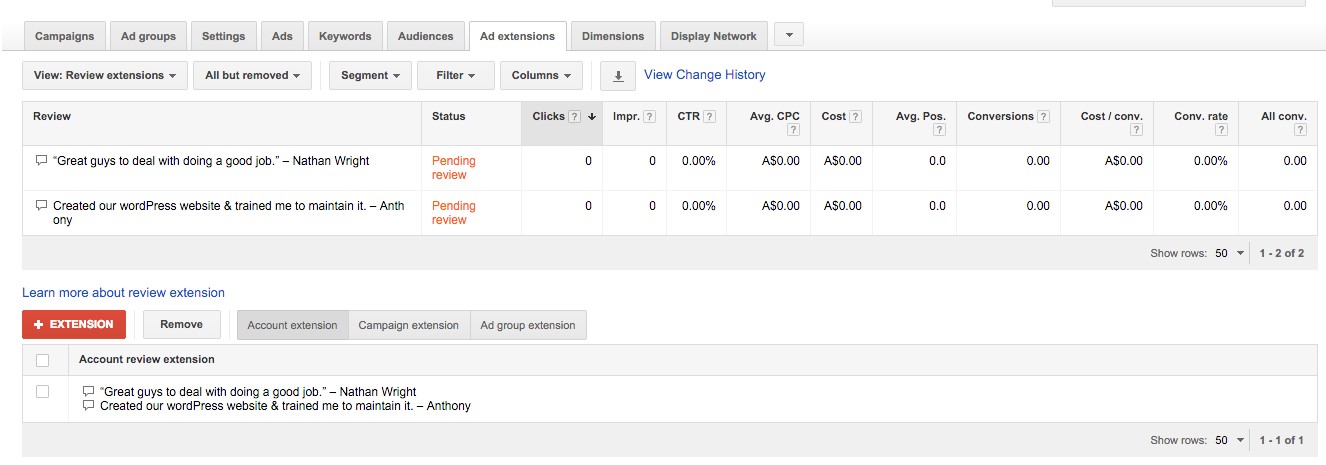Open help tooltip for Cost column
Image resolution: width=1326 pixels, height=465 pixels.
pyautogui.click(x=856, y=117)
